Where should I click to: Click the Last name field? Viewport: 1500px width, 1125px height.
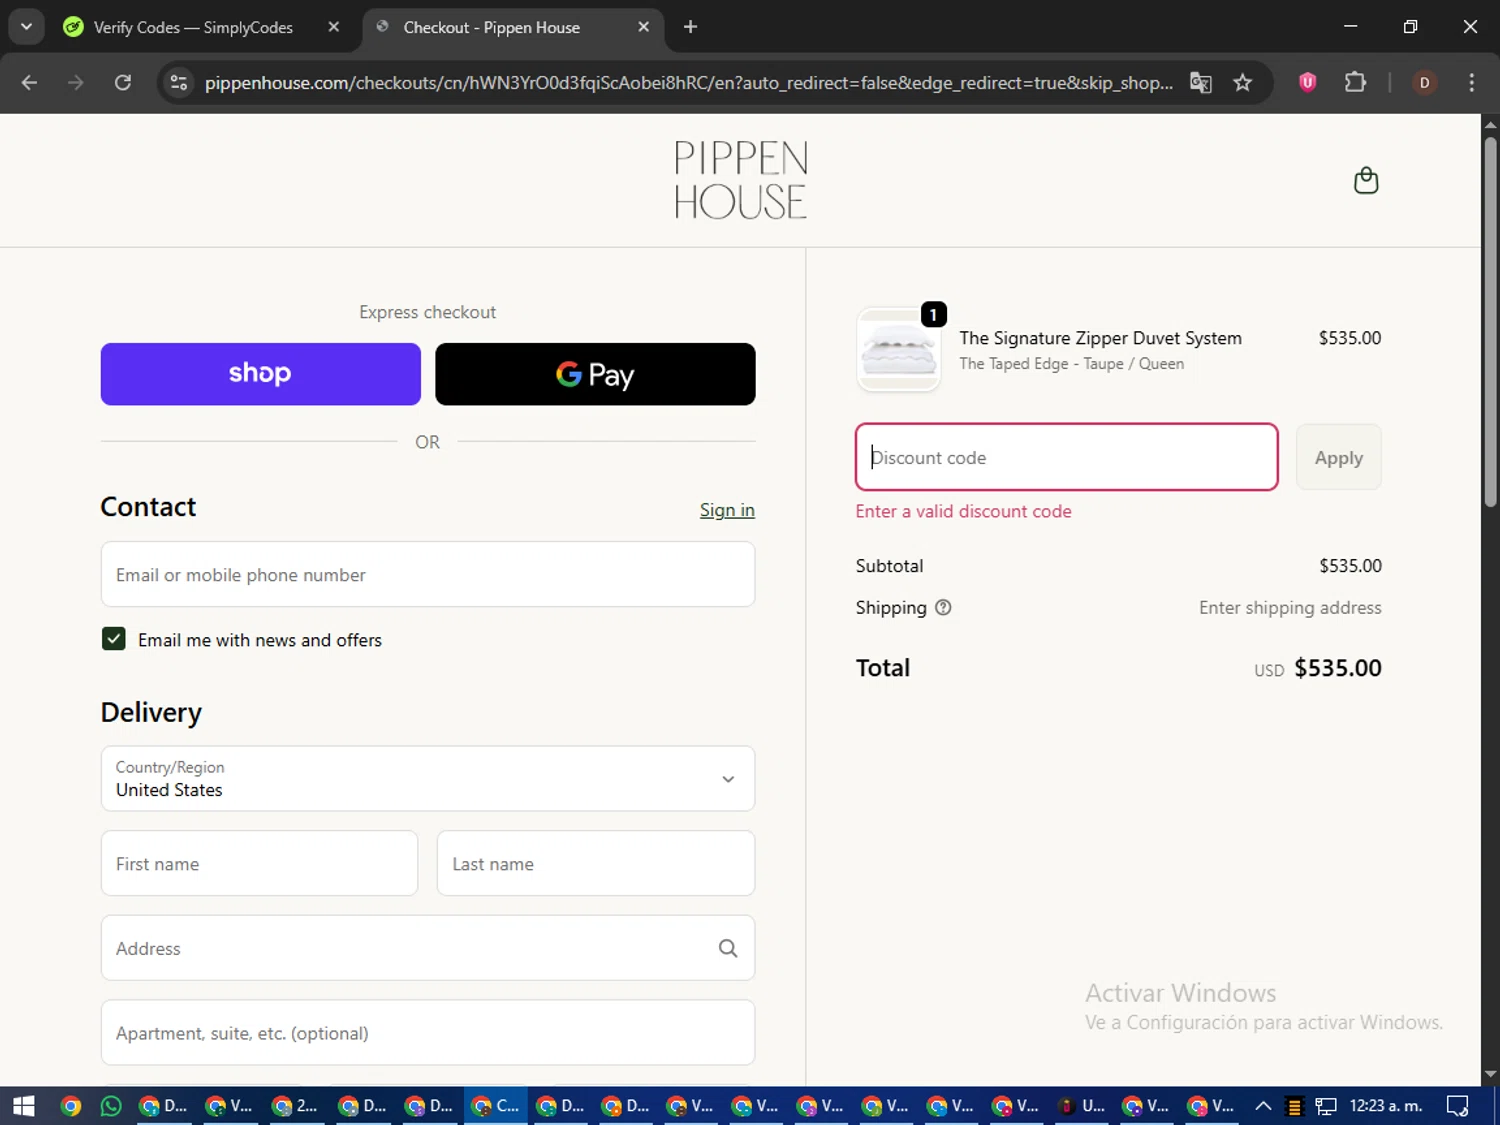click(596, 863)
